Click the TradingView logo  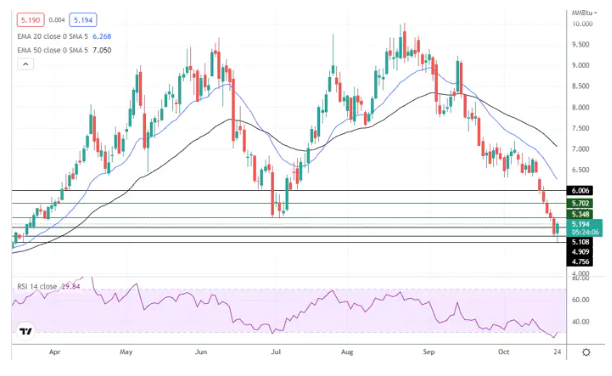(x=26, y=331)
